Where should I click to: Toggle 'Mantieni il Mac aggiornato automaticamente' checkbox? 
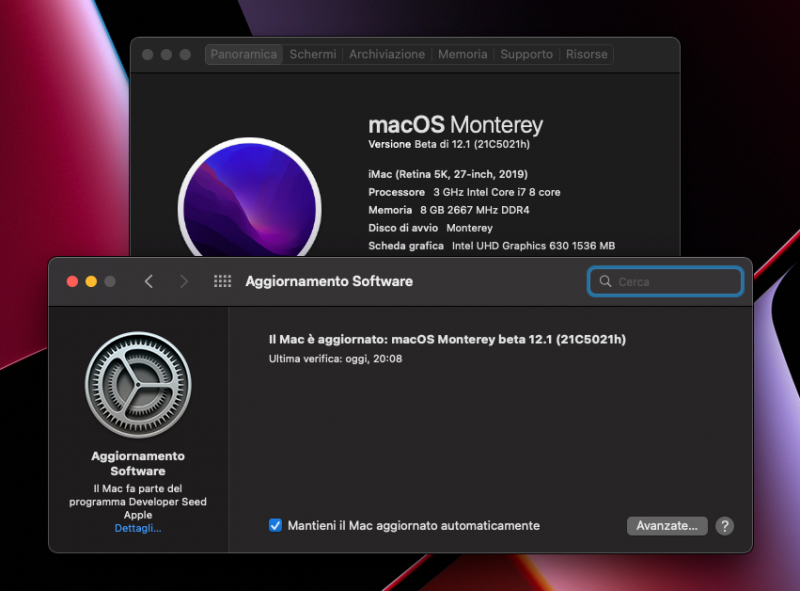click(275, 525)
